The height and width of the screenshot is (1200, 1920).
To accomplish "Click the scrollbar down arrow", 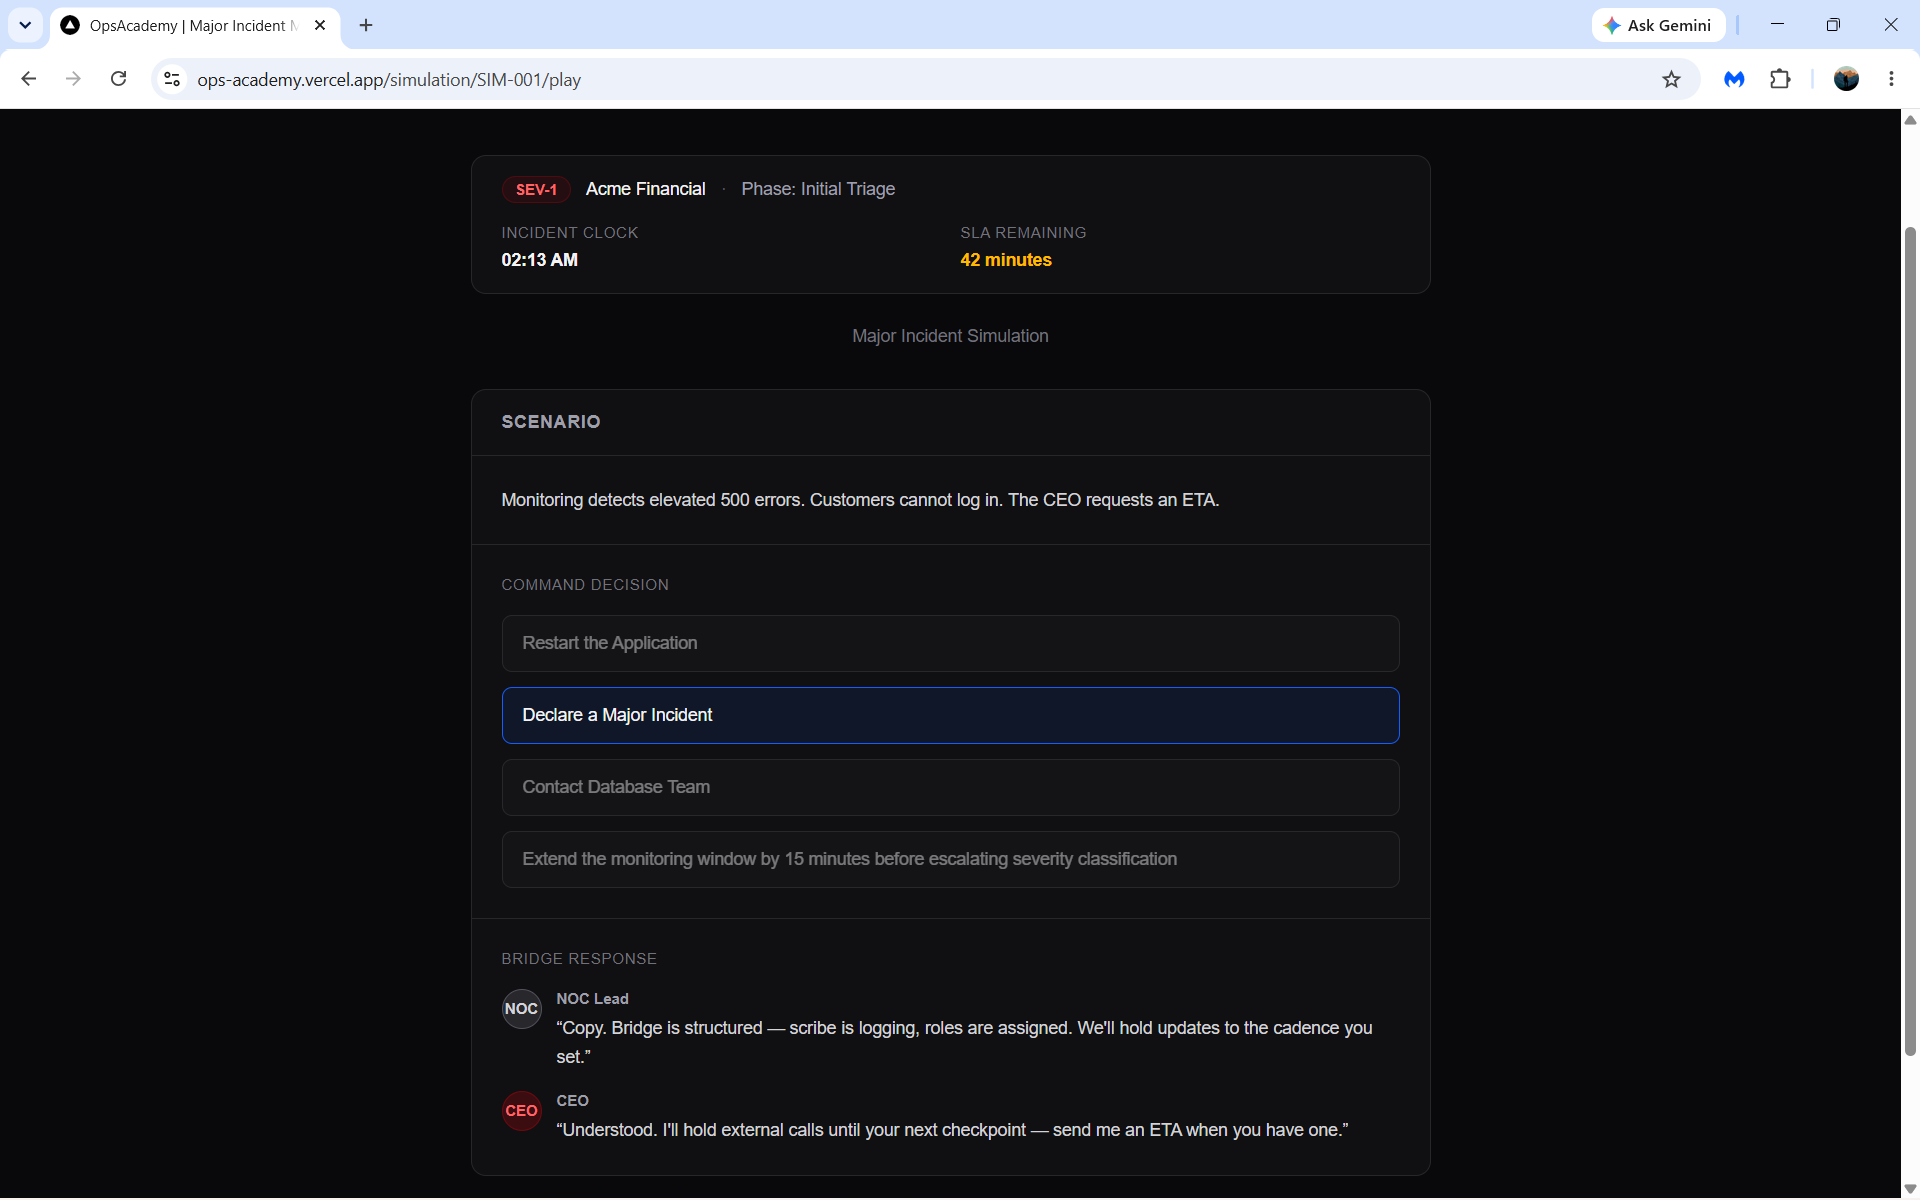I will tap(1910, 1189).
